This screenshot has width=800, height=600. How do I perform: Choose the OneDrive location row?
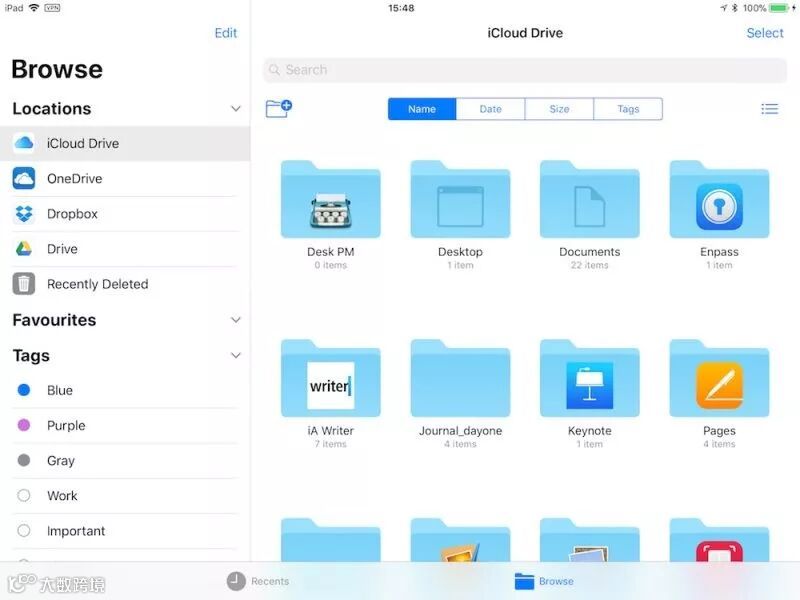click(125, 179)
